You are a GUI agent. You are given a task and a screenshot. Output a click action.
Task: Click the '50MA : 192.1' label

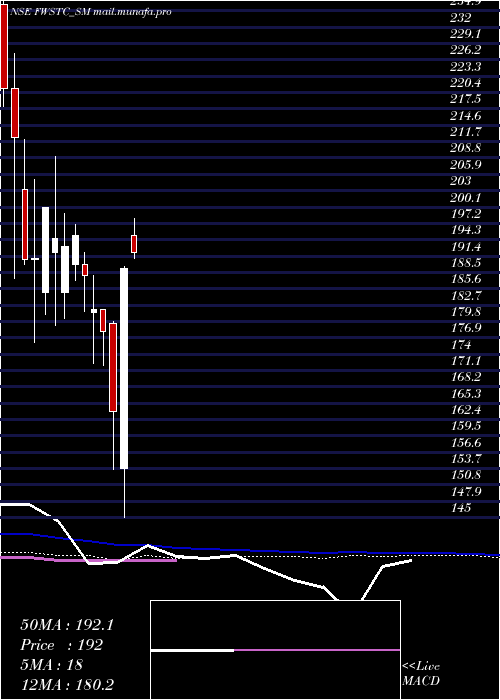click(67, 625)
